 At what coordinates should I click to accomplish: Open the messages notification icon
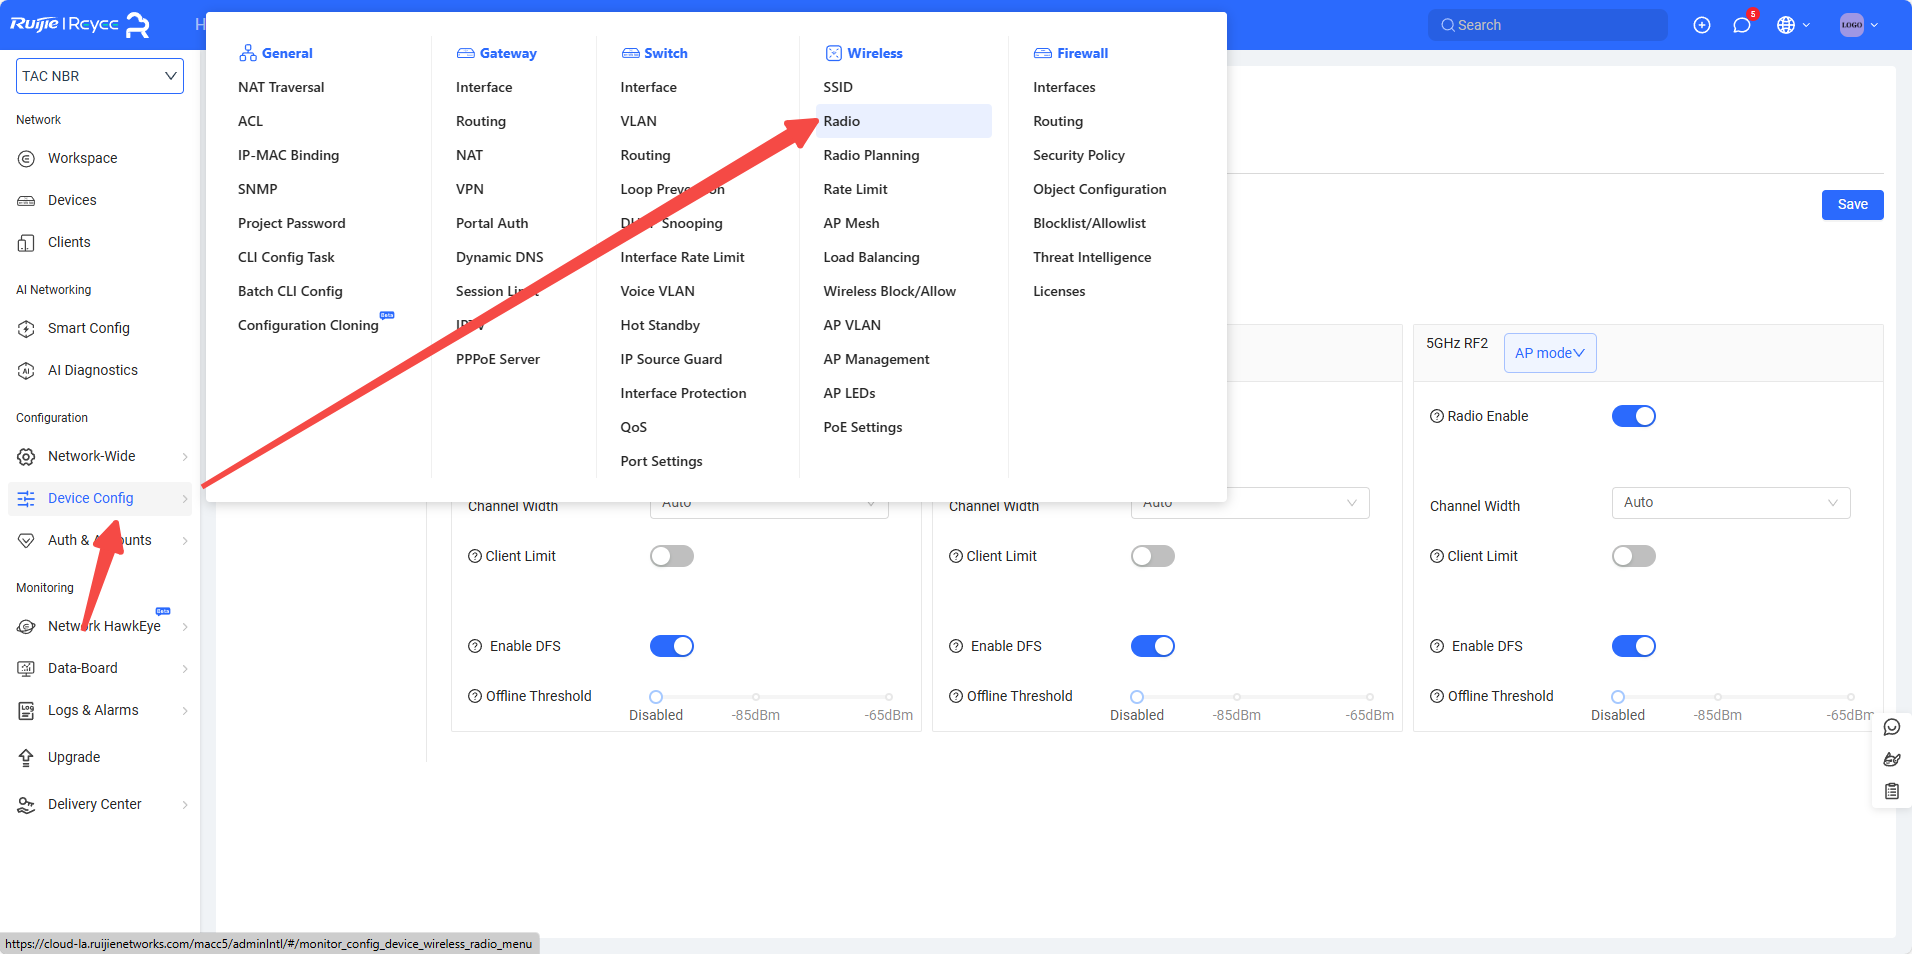pyautogui.click(x=1741, y=25)
